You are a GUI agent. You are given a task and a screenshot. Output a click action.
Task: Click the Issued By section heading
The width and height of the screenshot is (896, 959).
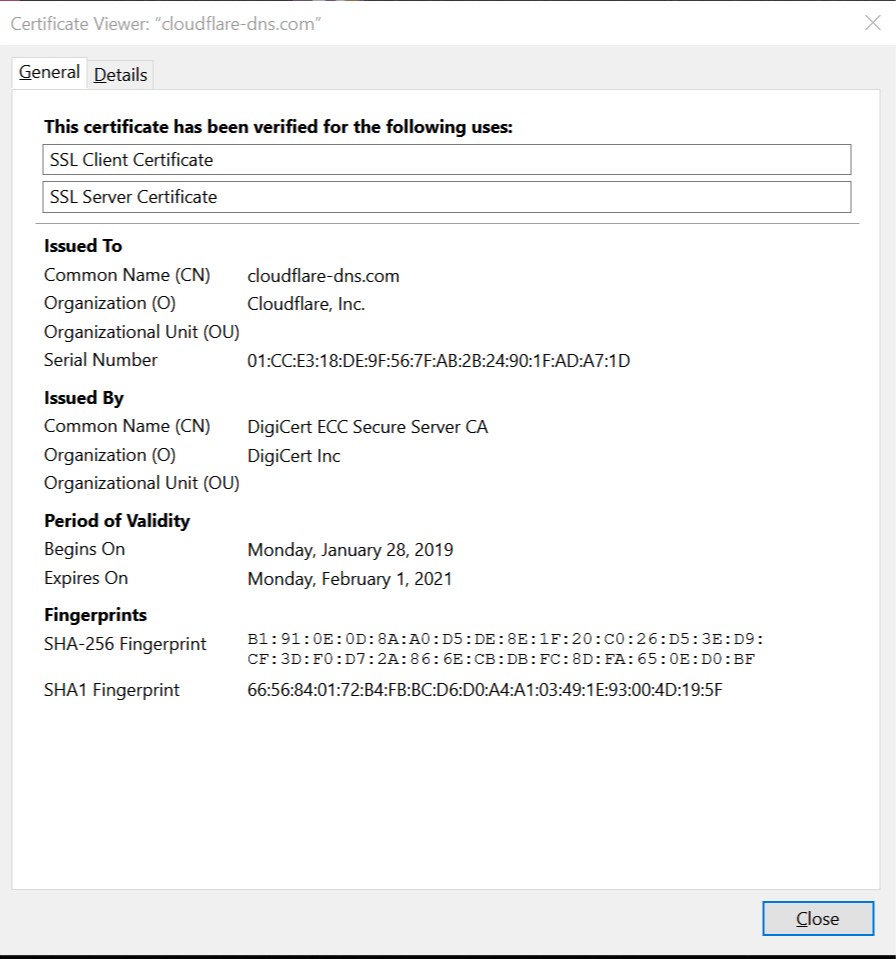[84, 398]
